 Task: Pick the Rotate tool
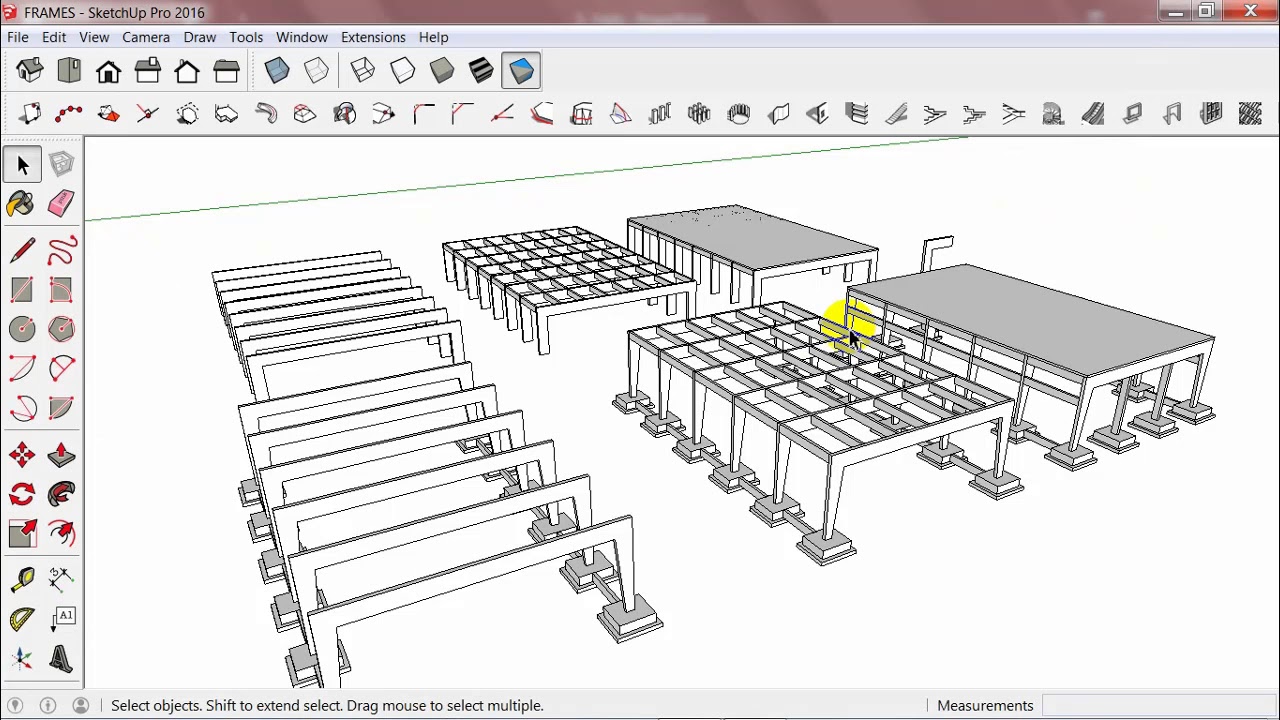[22, 494]
